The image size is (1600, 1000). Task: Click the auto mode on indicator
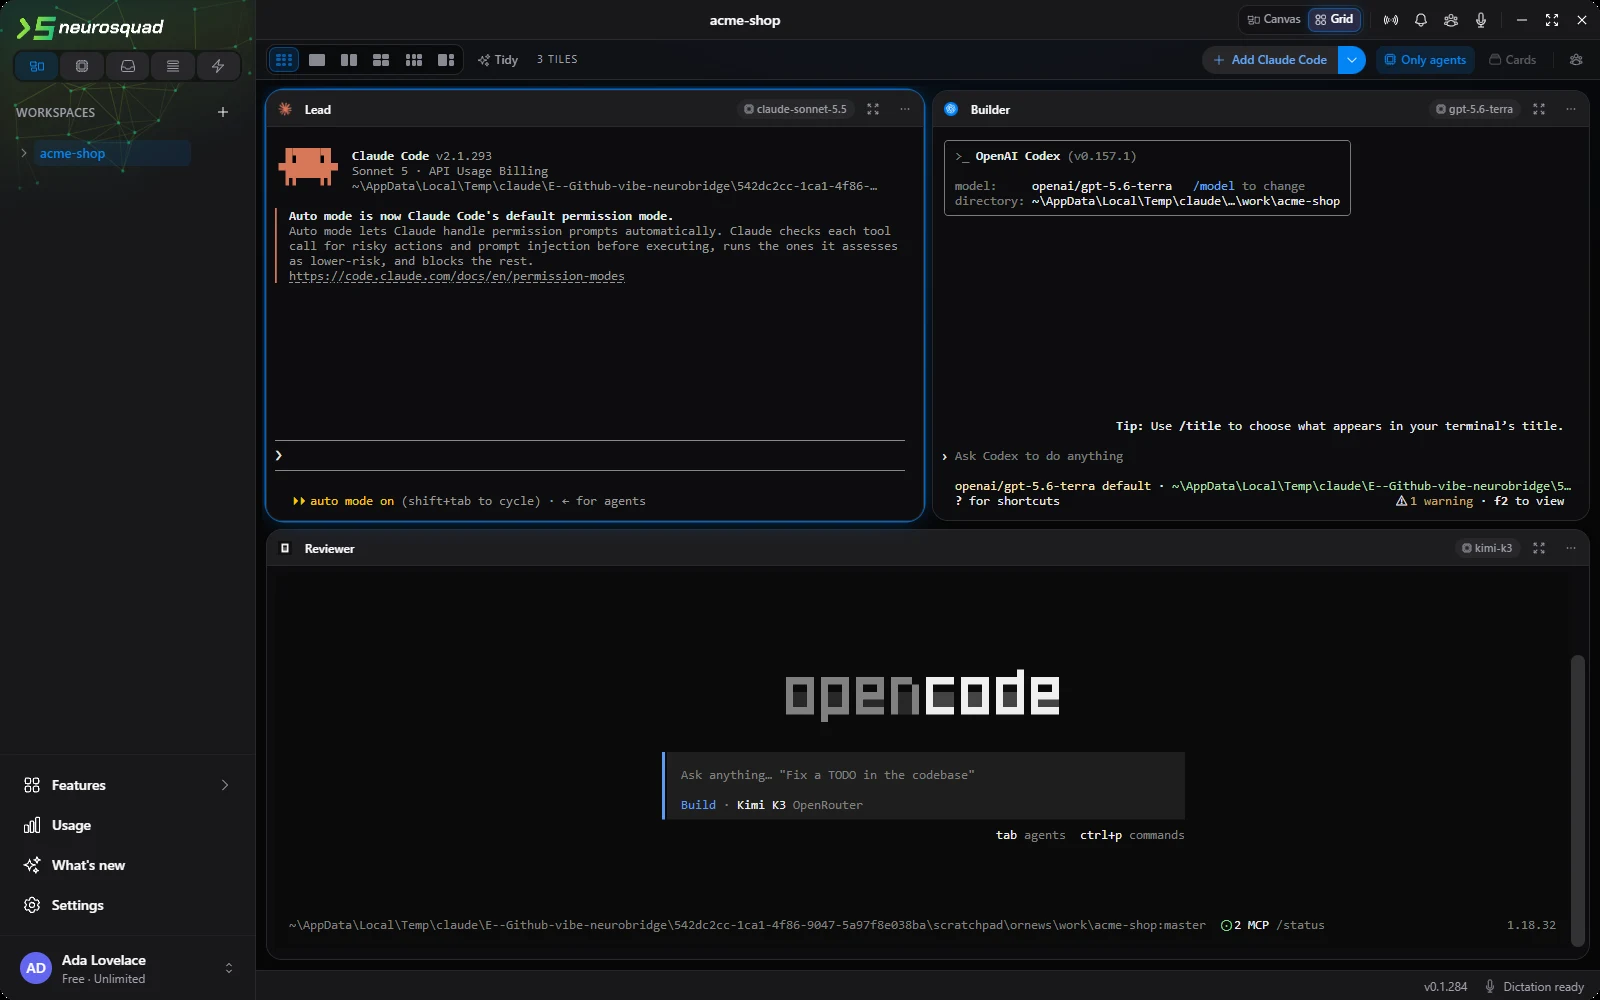pos(343,501)
